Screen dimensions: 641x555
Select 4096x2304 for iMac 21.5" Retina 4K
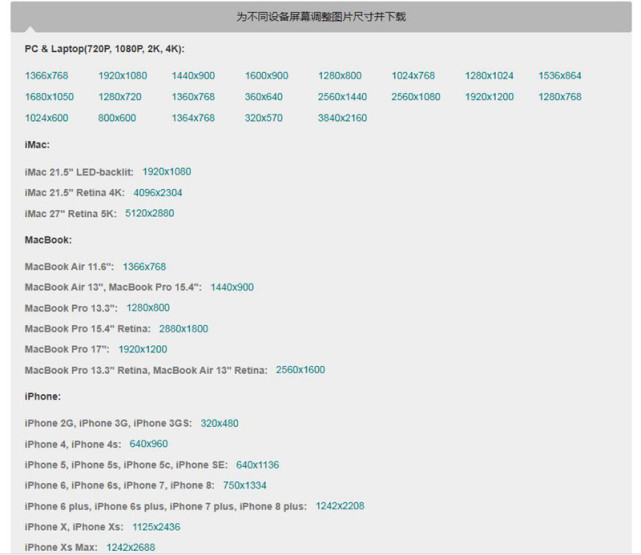click(x=158, y=192)
